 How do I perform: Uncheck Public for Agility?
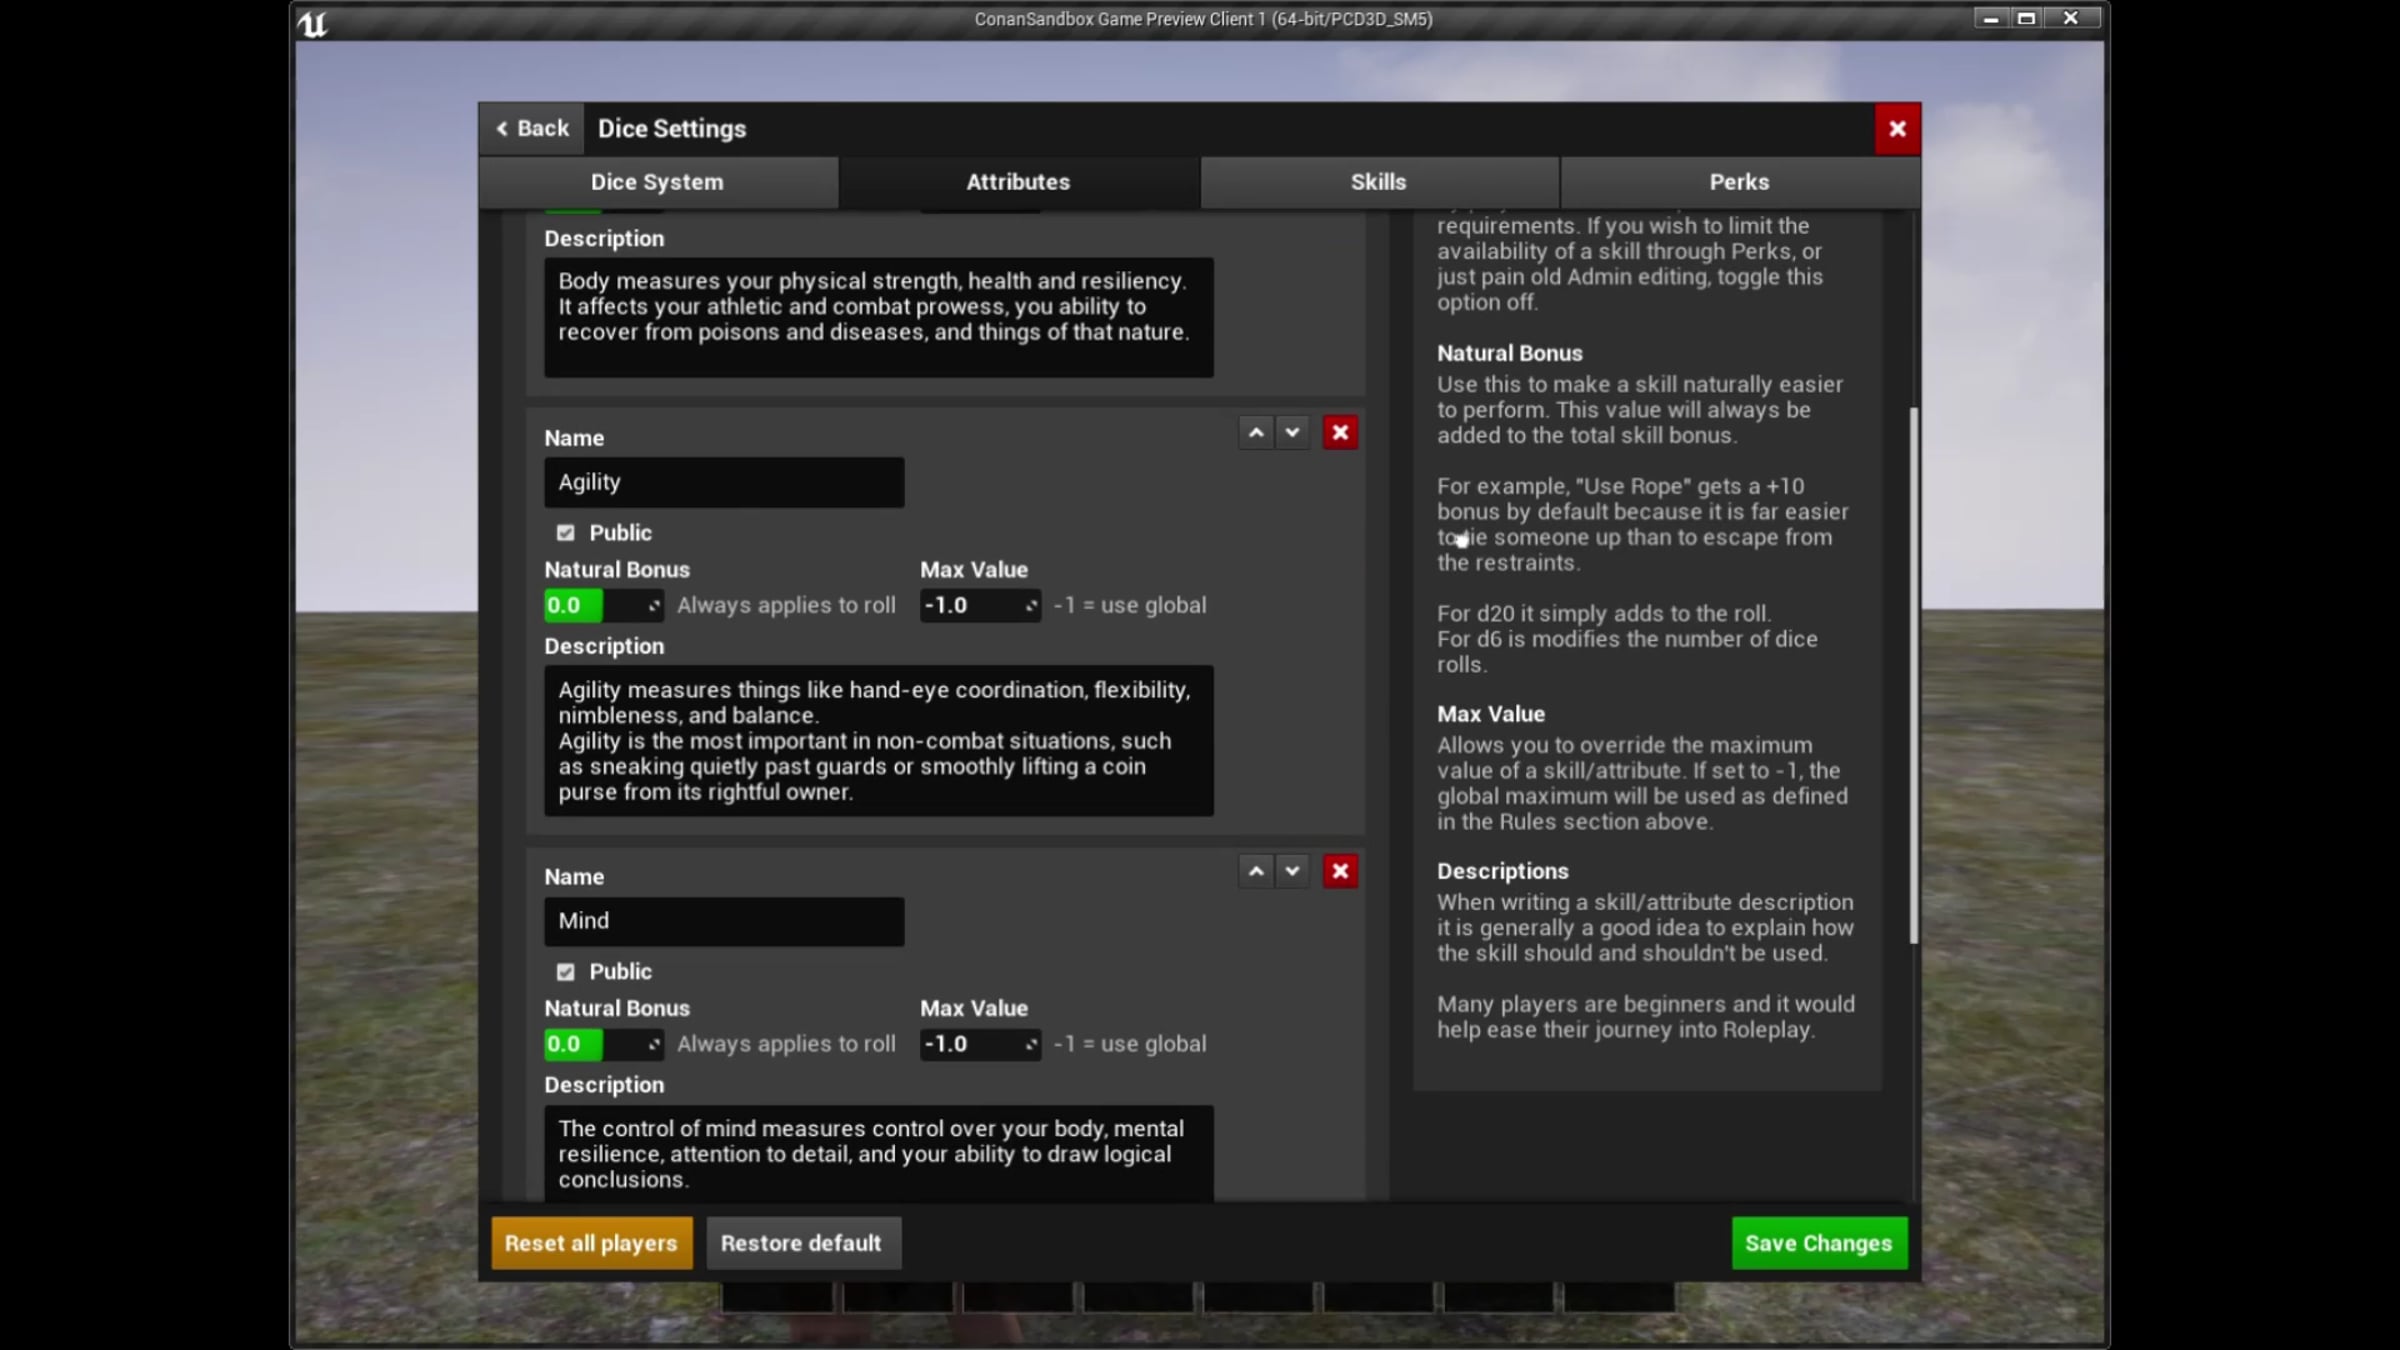click(x=566, y=533)
